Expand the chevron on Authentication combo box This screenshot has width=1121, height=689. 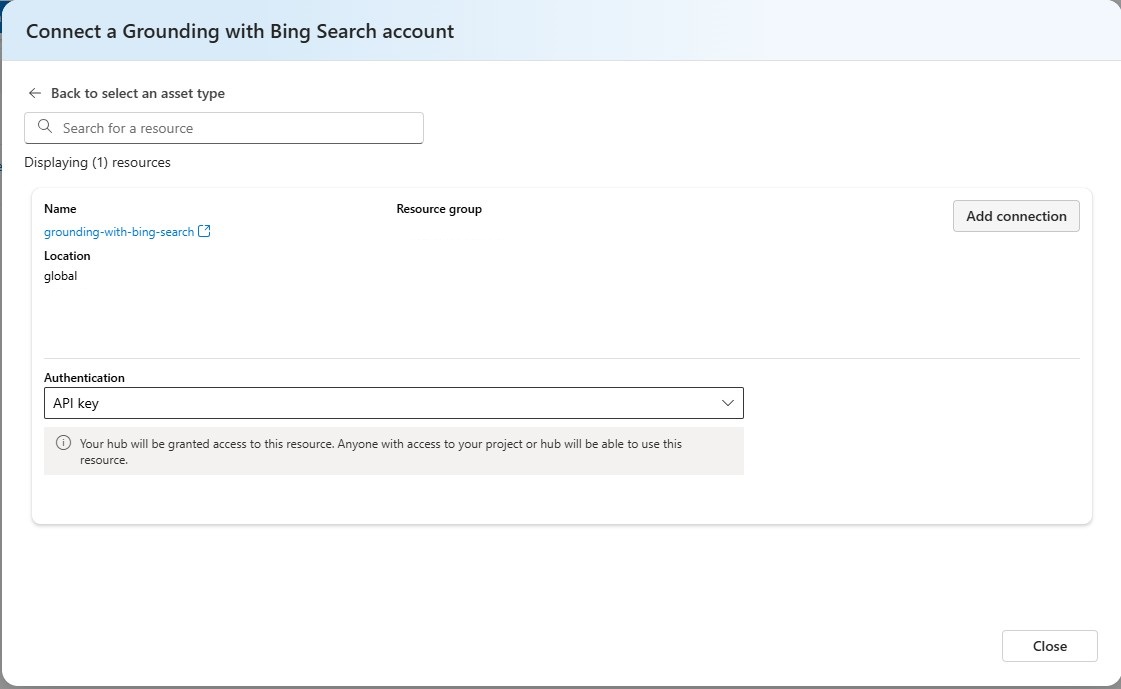[x=728, y=403]
